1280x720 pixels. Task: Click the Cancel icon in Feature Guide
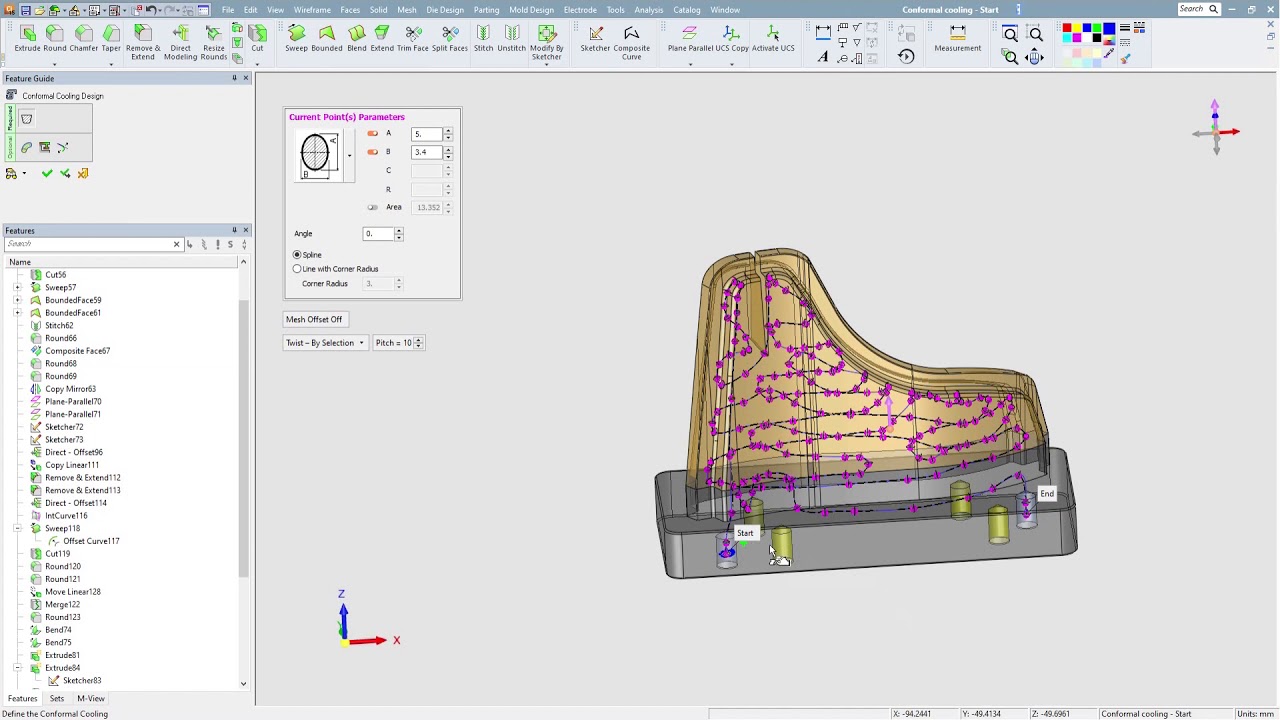(83, 174)
